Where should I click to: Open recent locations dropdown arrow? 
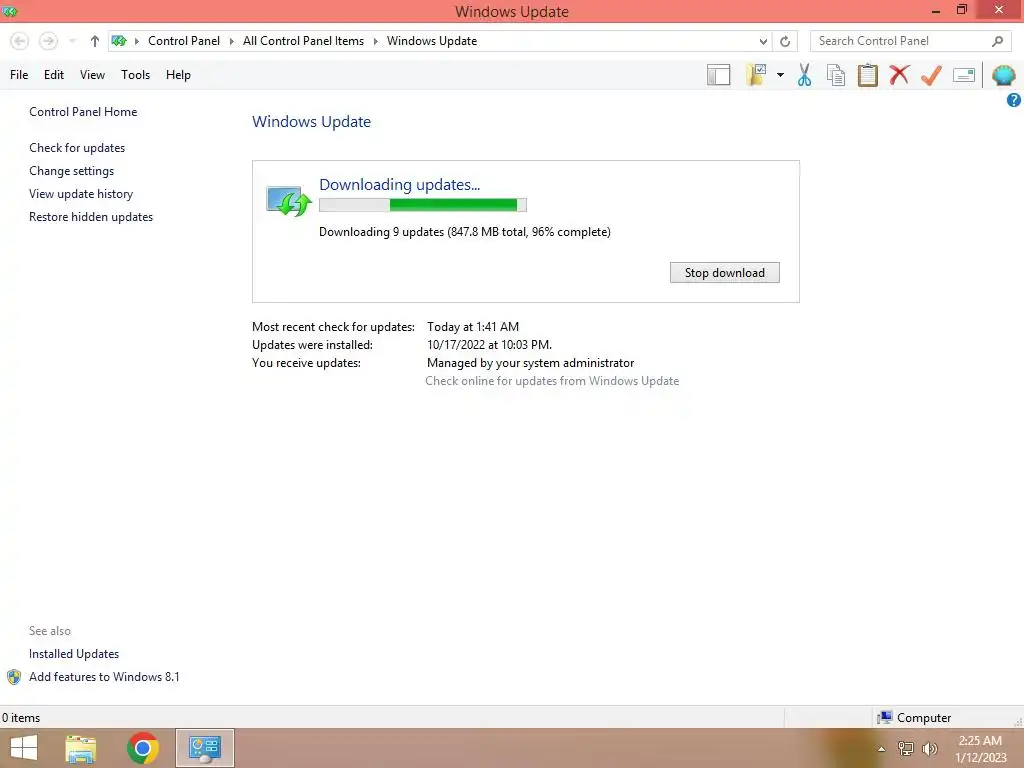[x=72, y=41]
